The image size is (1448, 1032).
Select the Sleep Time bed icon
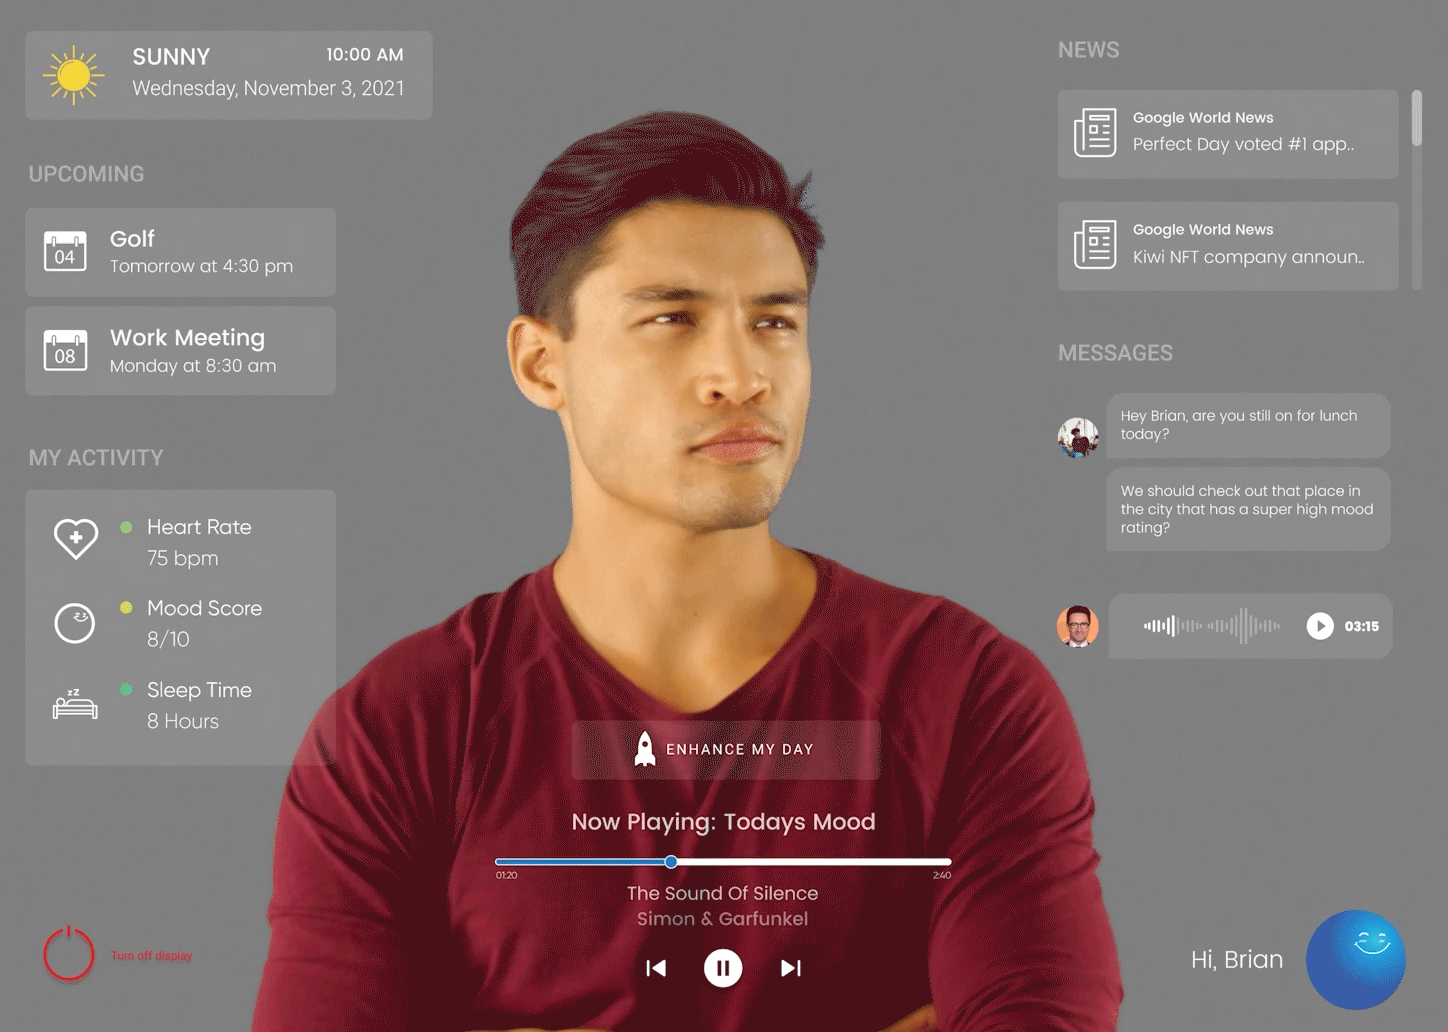tap(75, 705)
